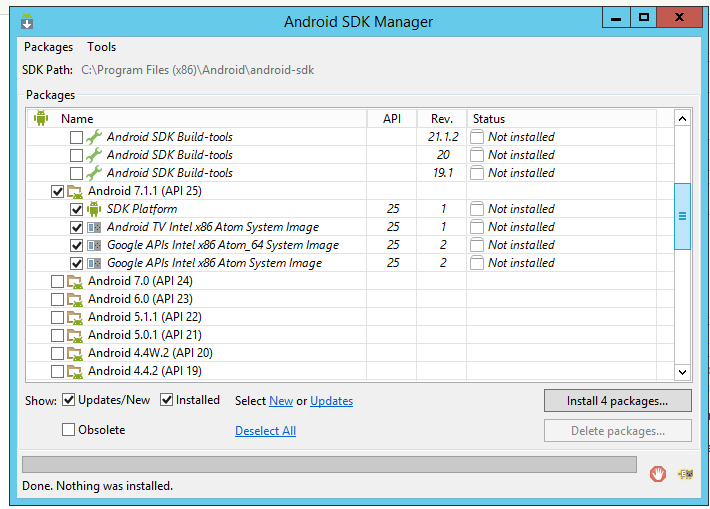Viewport: 710px width, 509px height.
Task: Toggle the Installed show filter
Action: coord(167,400)
